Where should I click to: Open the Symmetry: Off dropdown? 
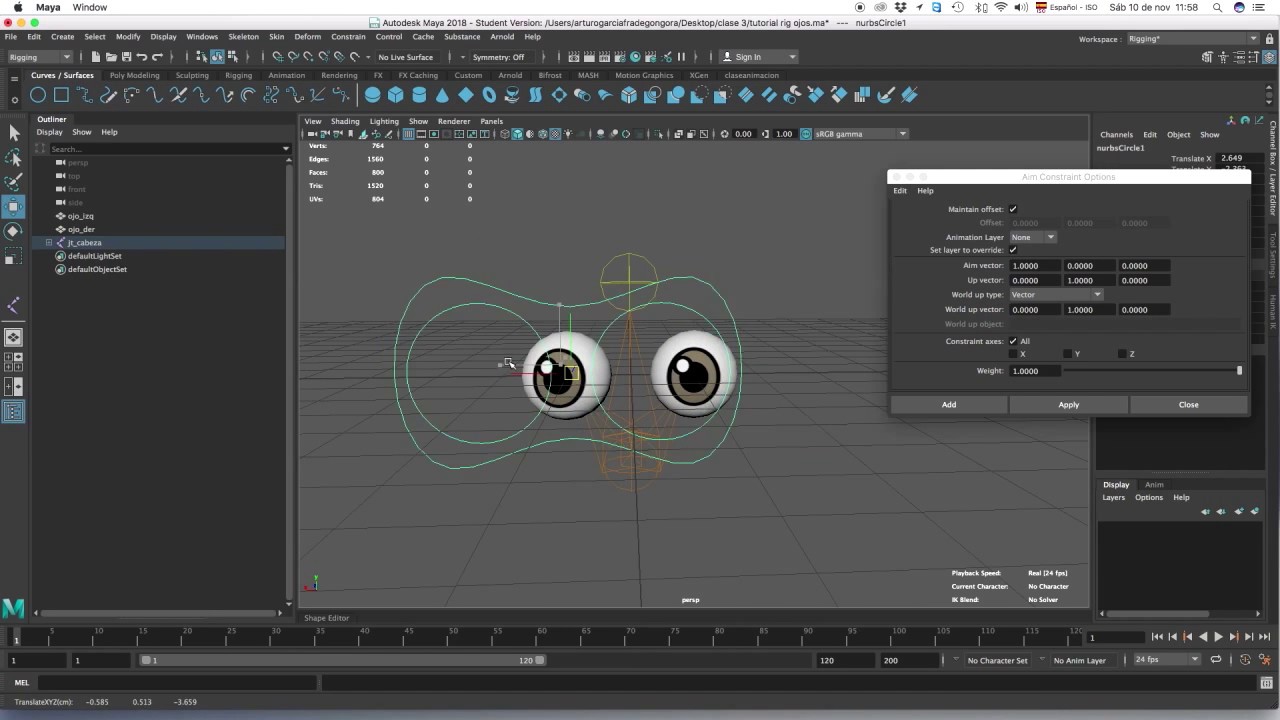click(504, 57)
